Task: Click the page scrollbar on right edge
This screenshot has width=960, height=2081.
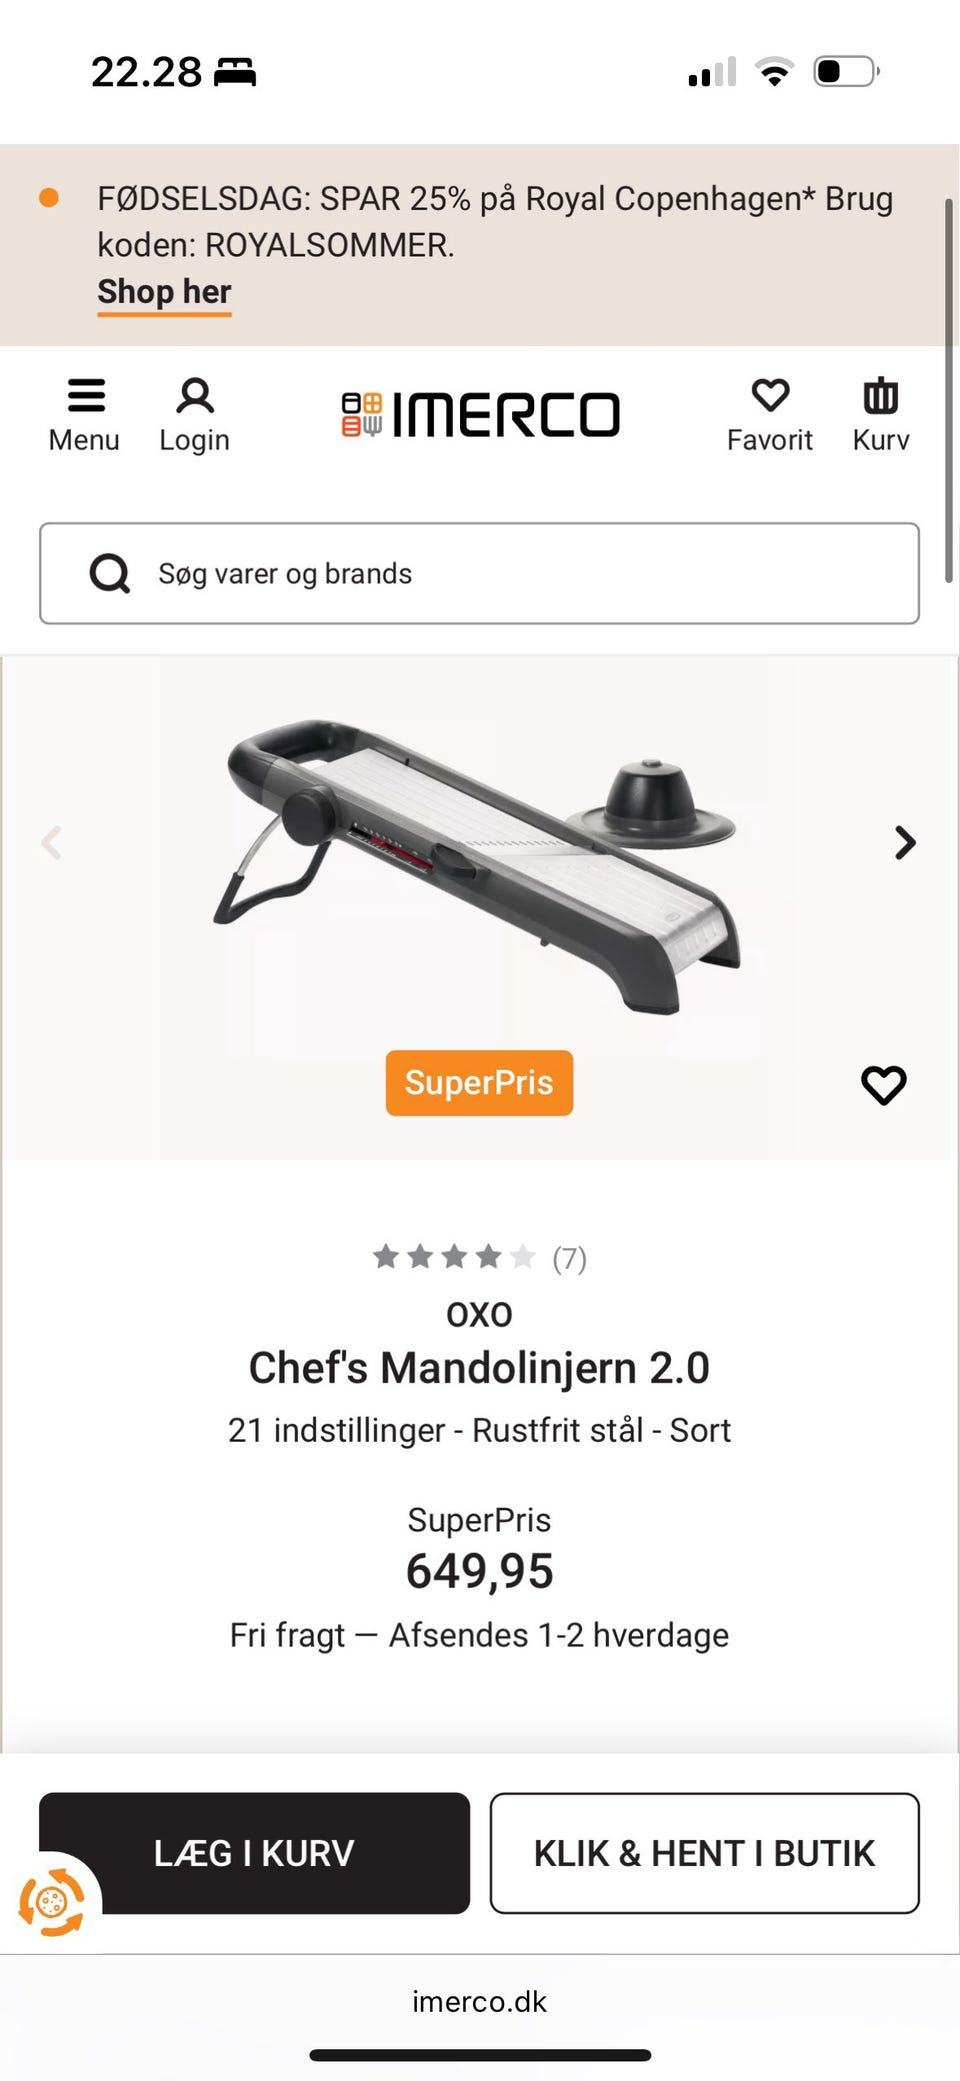Action: tap(948, 390)
